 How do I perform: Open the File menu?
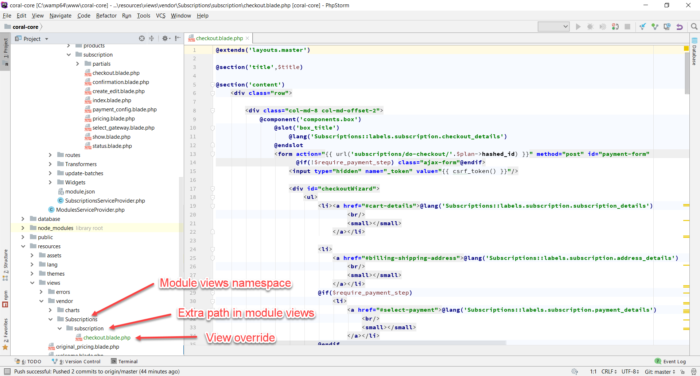tap(7, 16)
